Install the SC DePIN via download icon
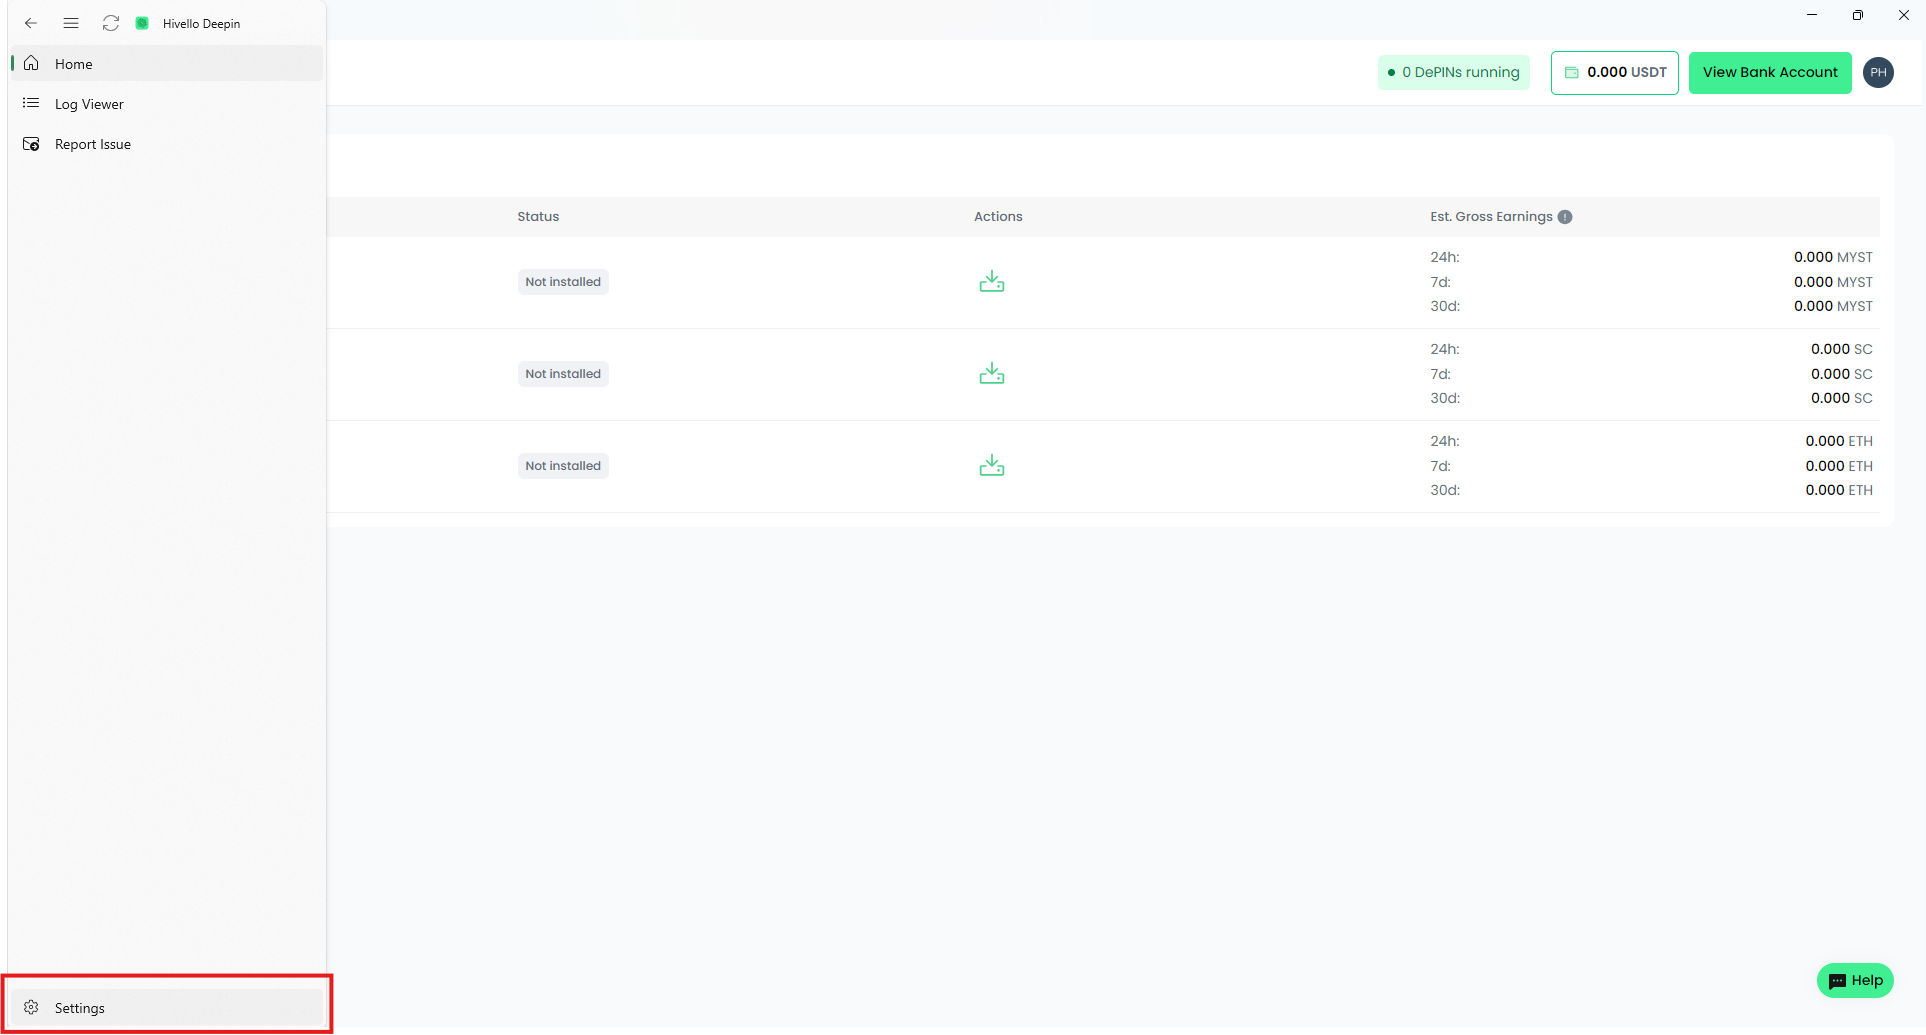Viewport: 1926px width, 1035px height. [992, 373]
